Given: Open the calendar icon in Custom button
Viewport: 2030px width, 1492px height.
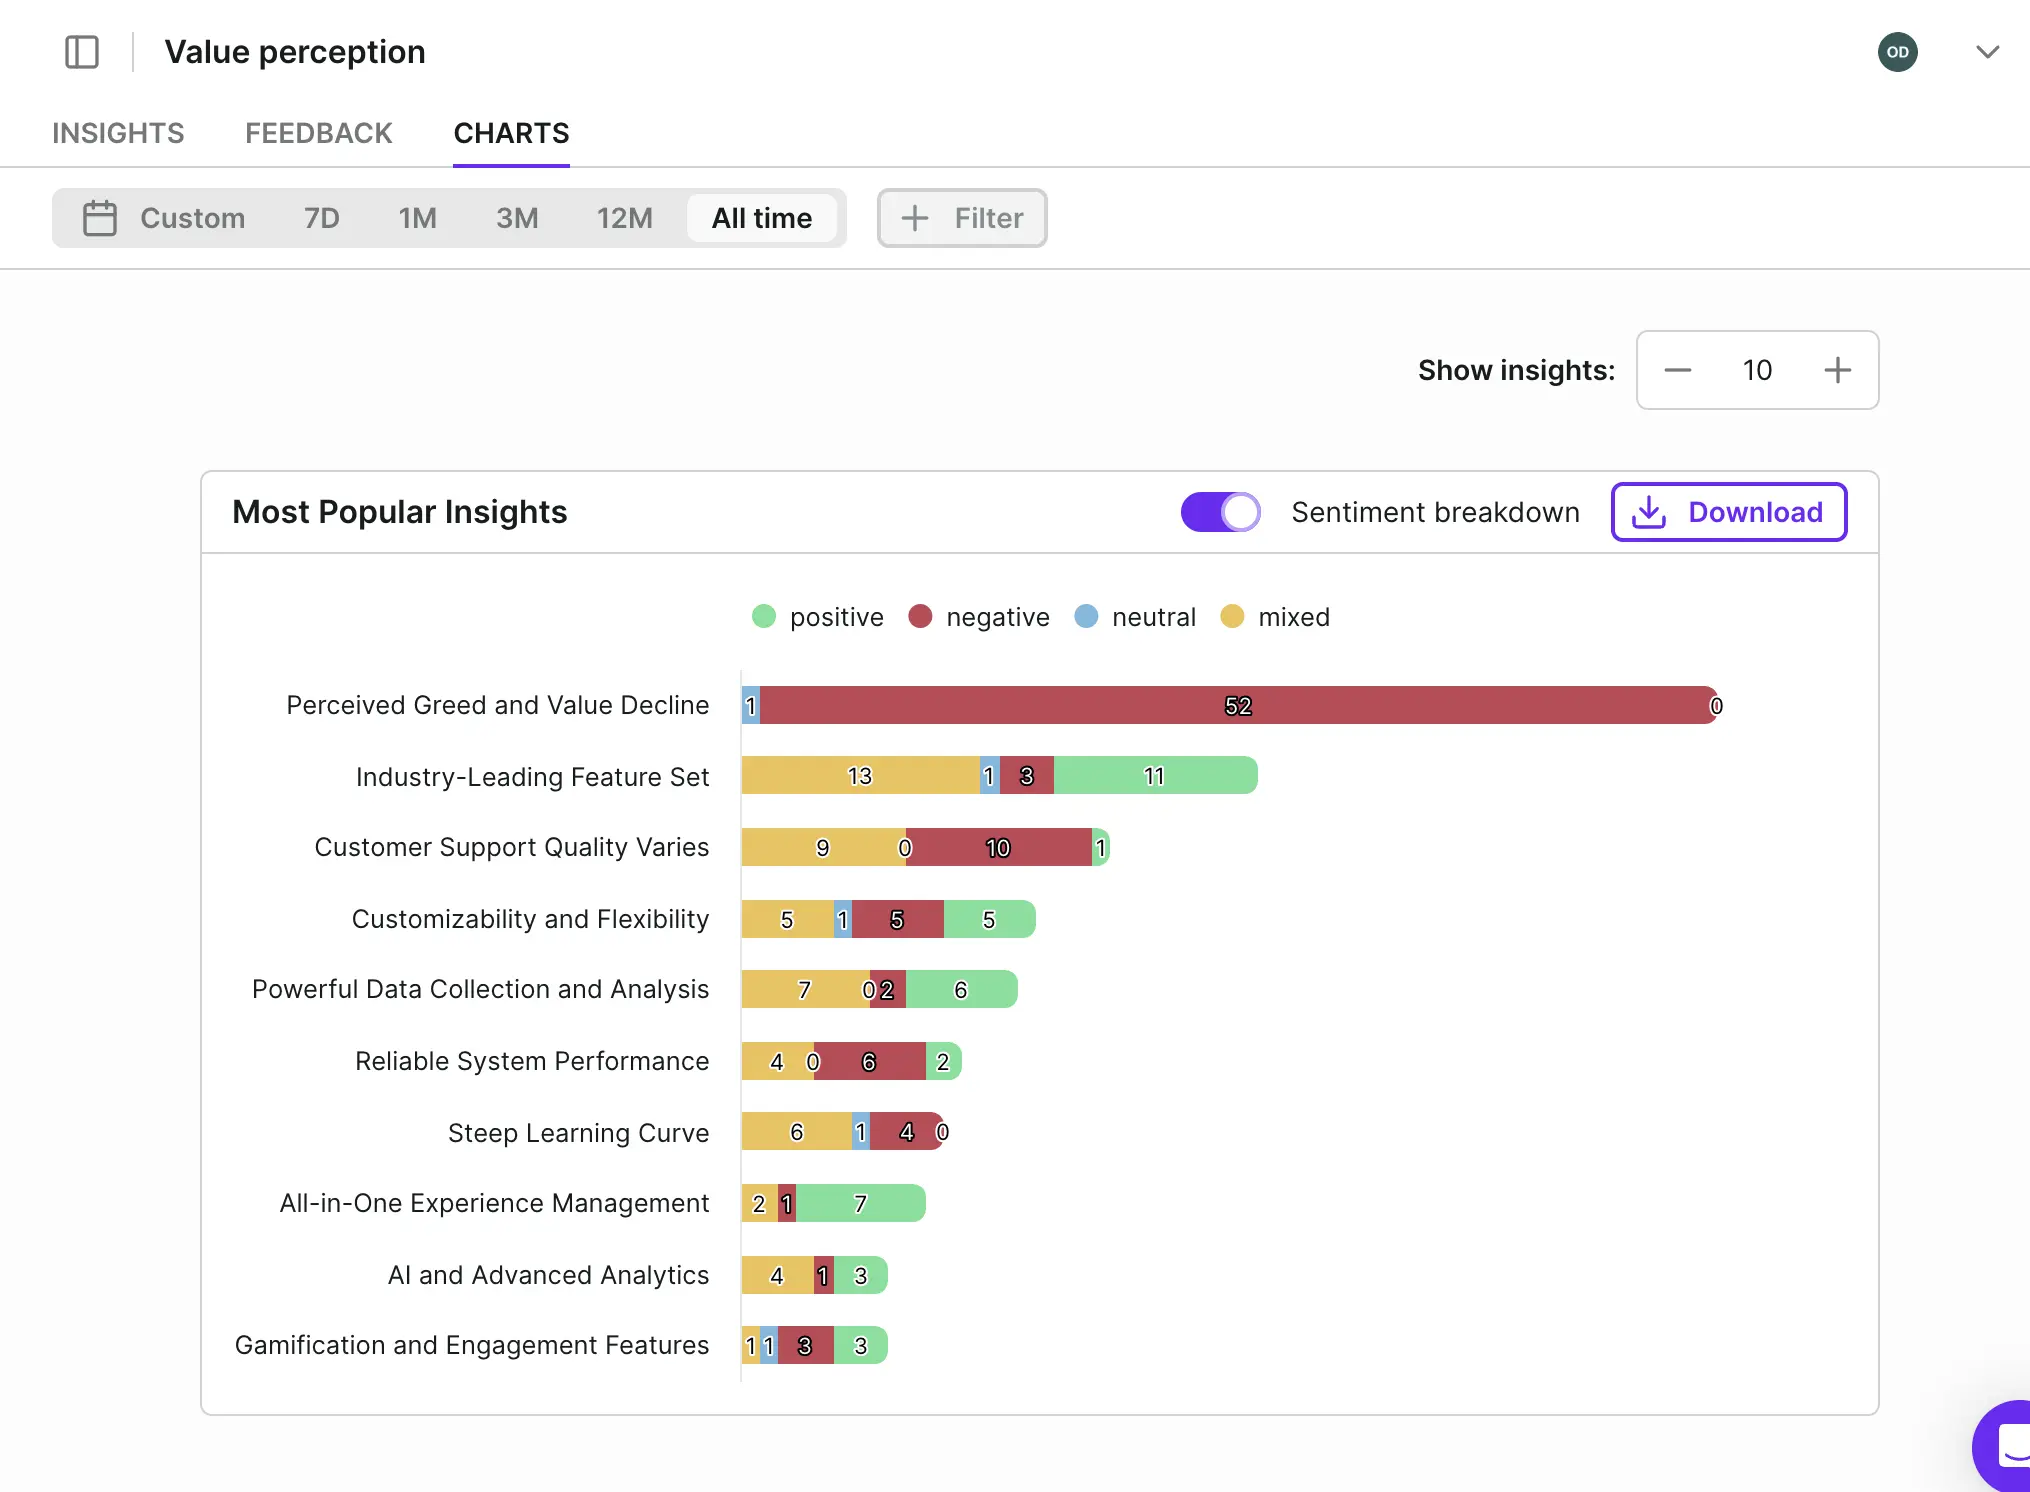Looking at the screenshot, I should click(x=100, y=218).
